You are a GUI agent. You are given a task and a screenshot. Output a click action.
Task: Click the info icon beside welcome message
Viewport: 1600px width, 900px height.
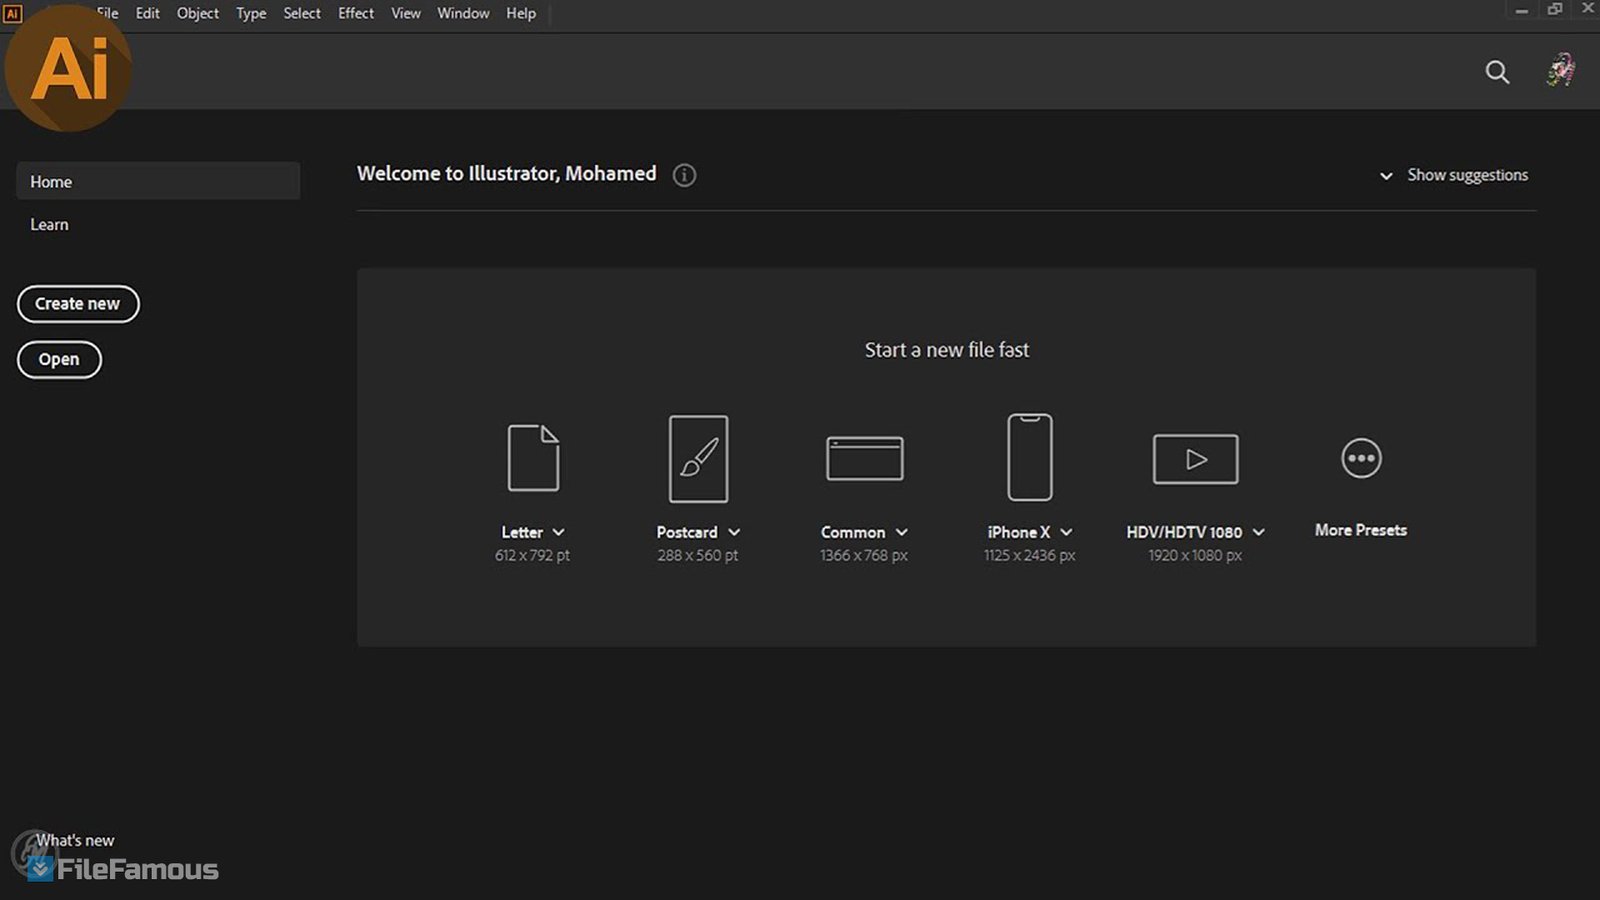684,175
